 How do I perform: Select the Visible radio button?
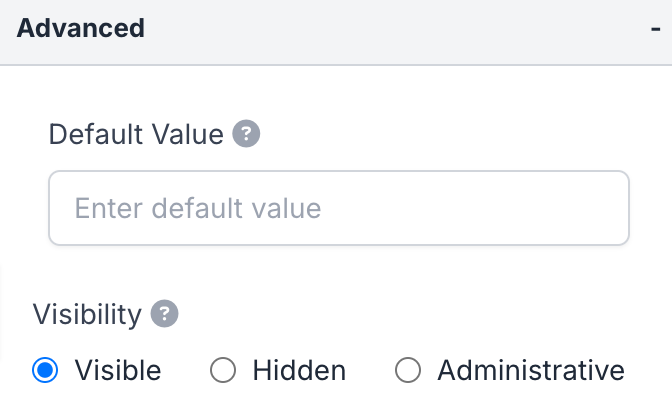(x=43, y=371)
